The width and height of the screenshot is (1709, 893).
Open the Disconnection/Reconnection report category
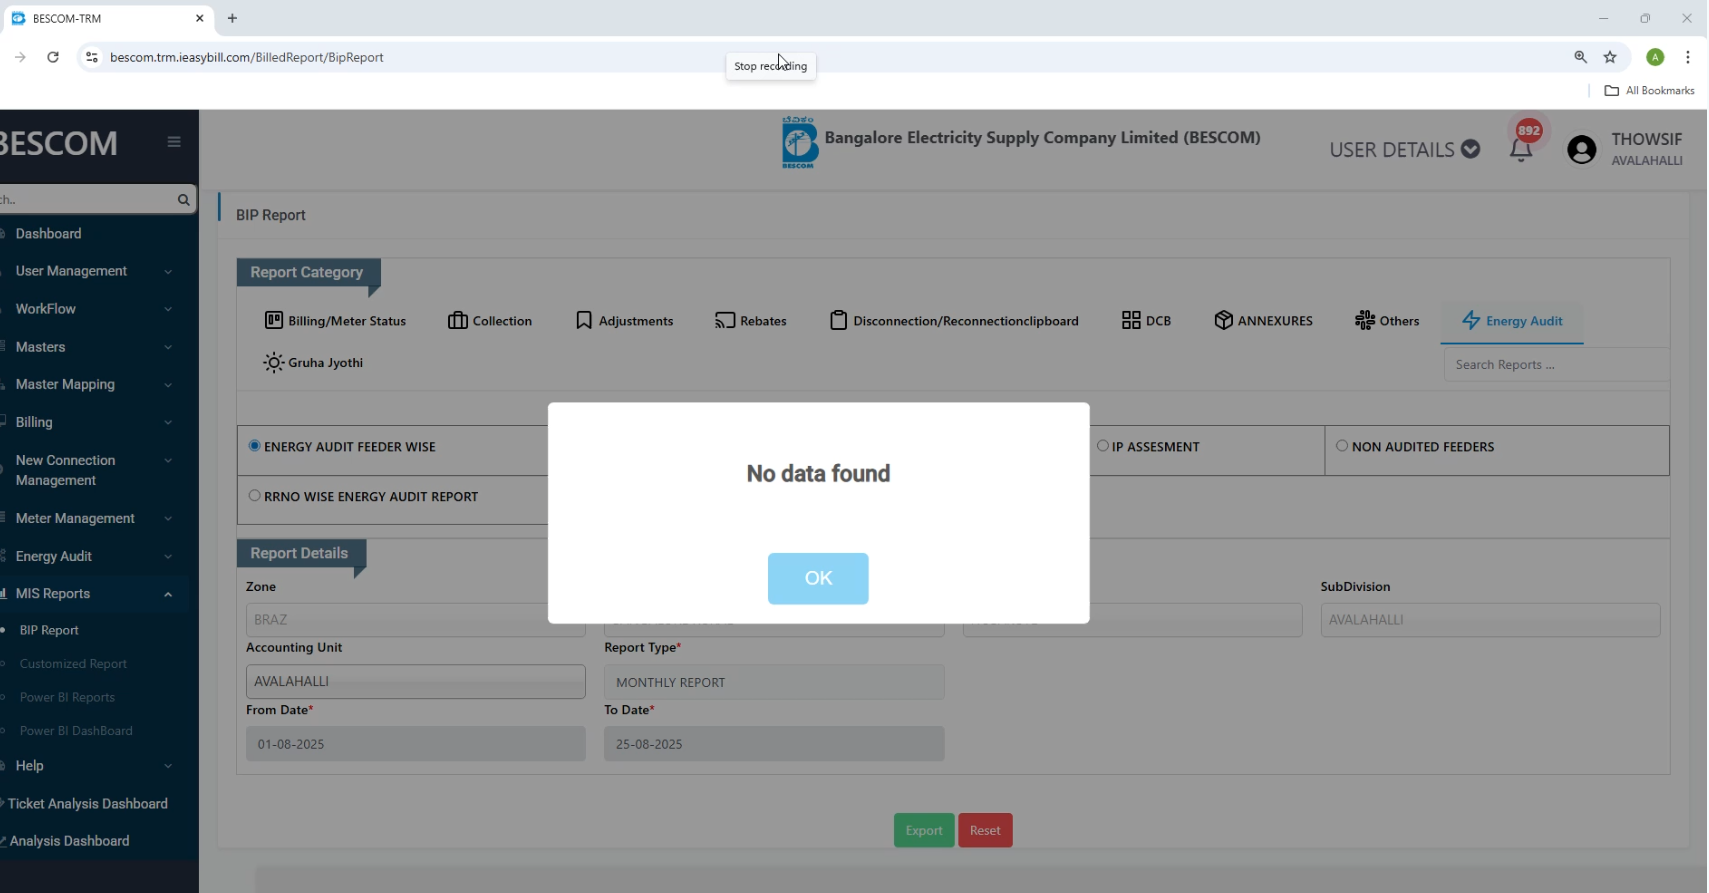(954, 321)
